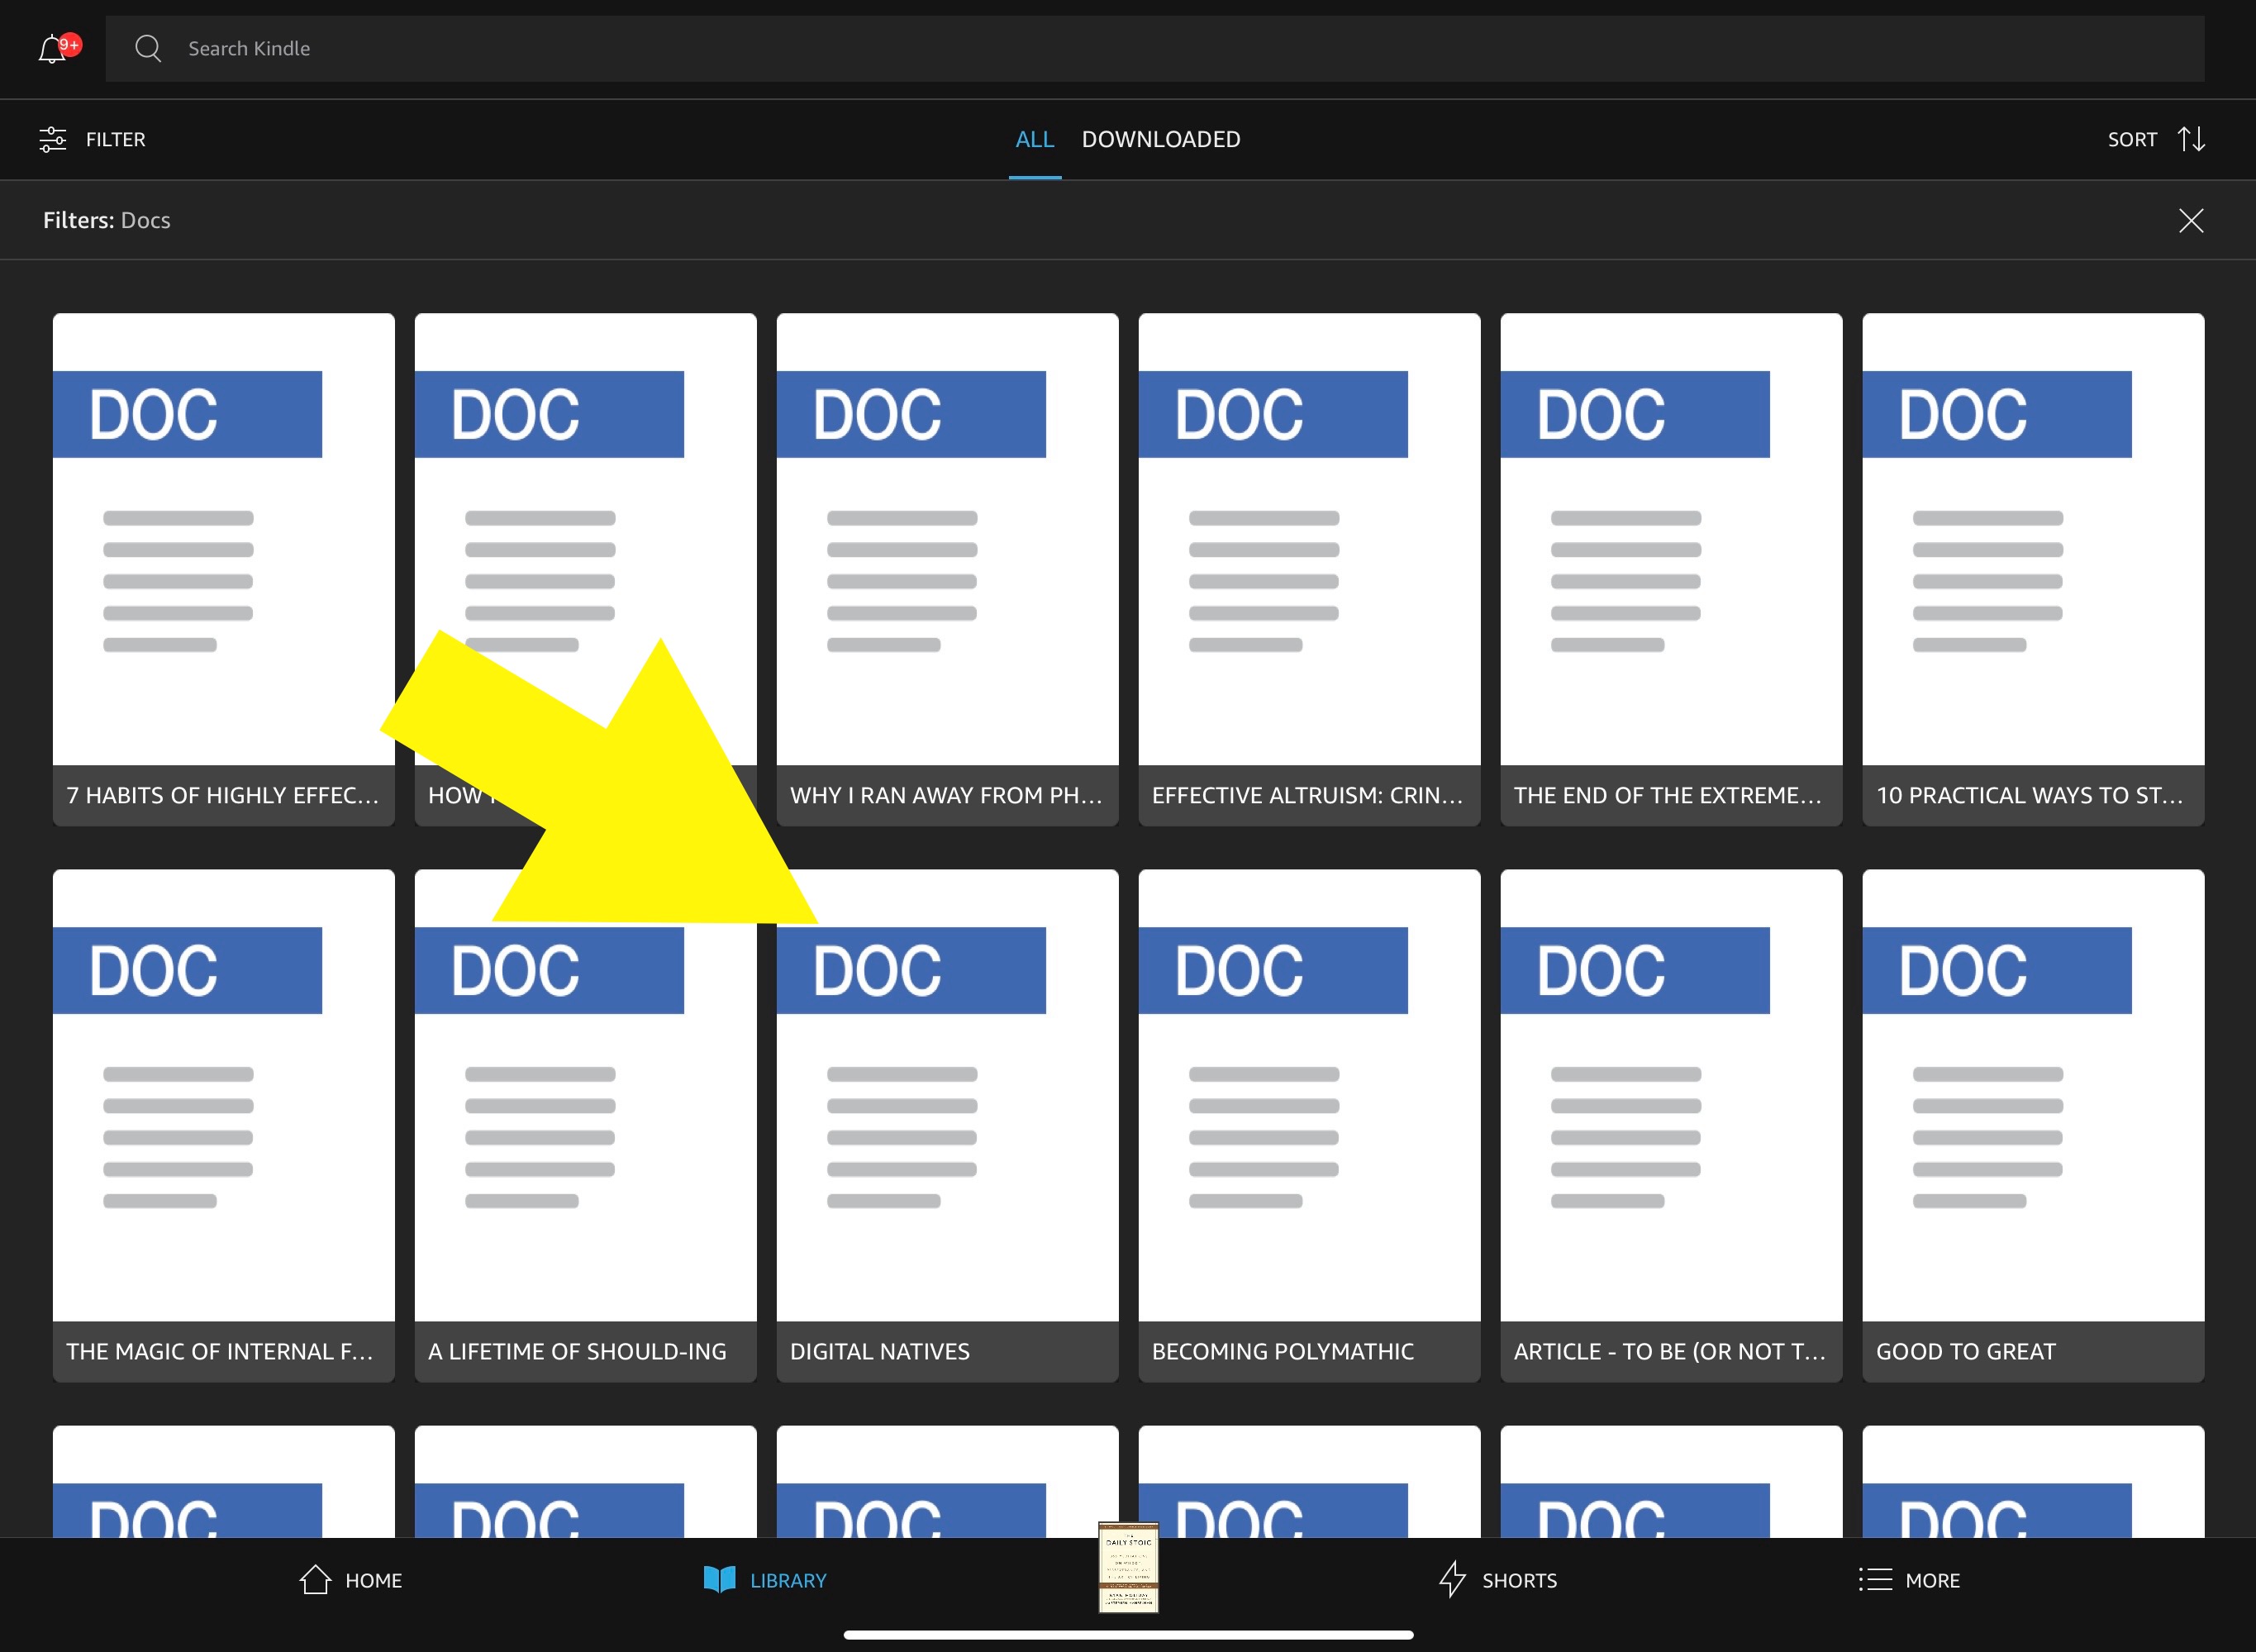Viewport: 2256px width, 1652px height.
Task: Open A Lifetime of Should-ing document
Action: tap(585, 1125)
